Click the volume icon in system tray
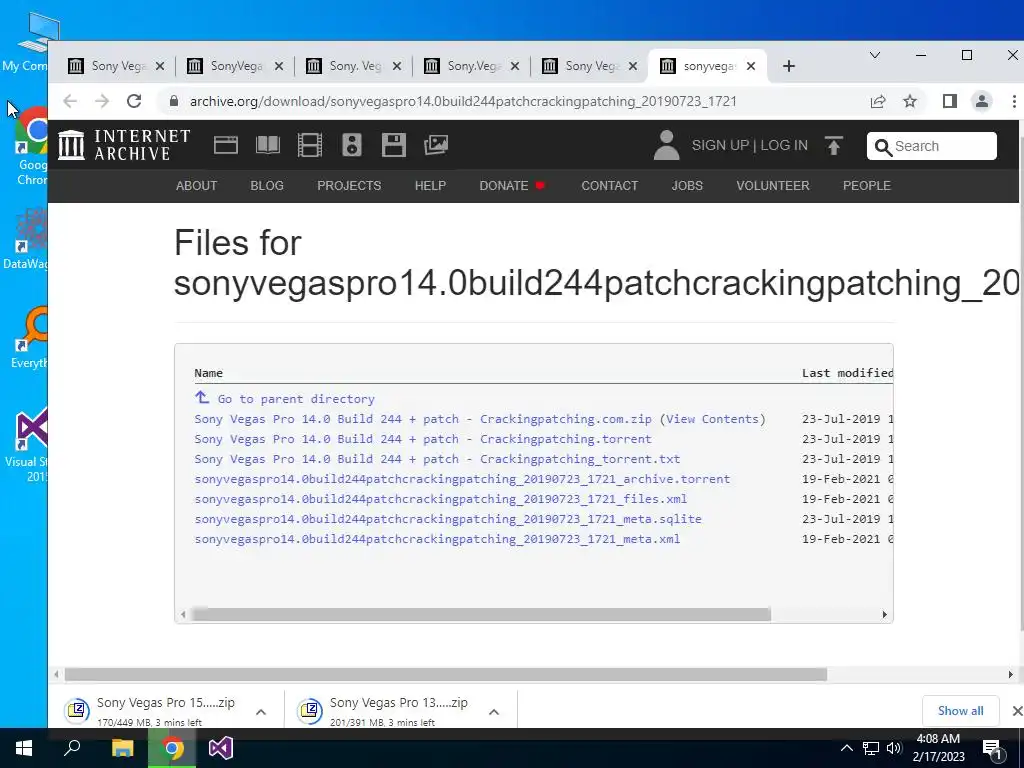This screenshot has height=768, width=1024. (894, 748)
